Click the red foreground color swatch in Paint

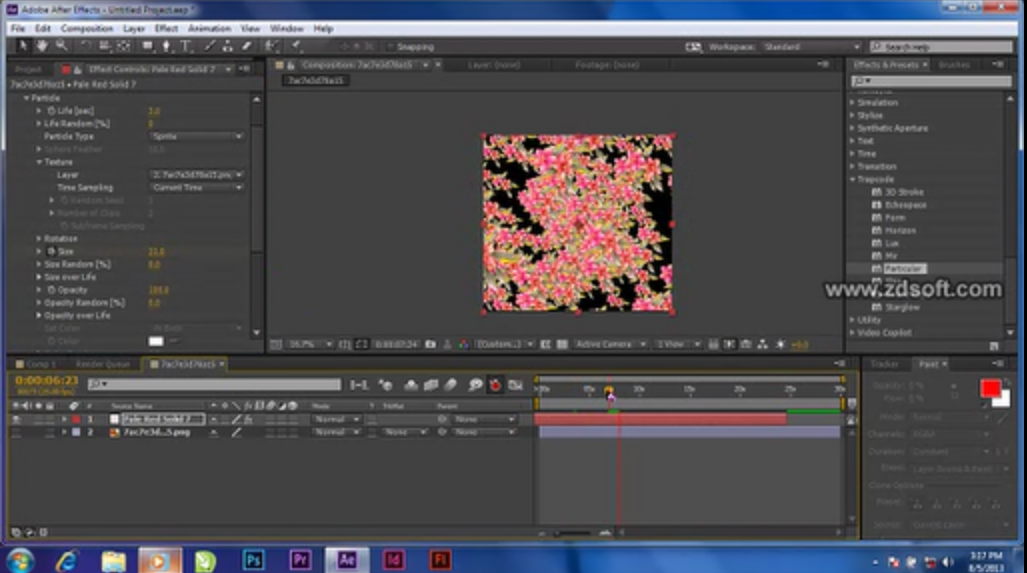pyautogui.click(x=990, y=388)
